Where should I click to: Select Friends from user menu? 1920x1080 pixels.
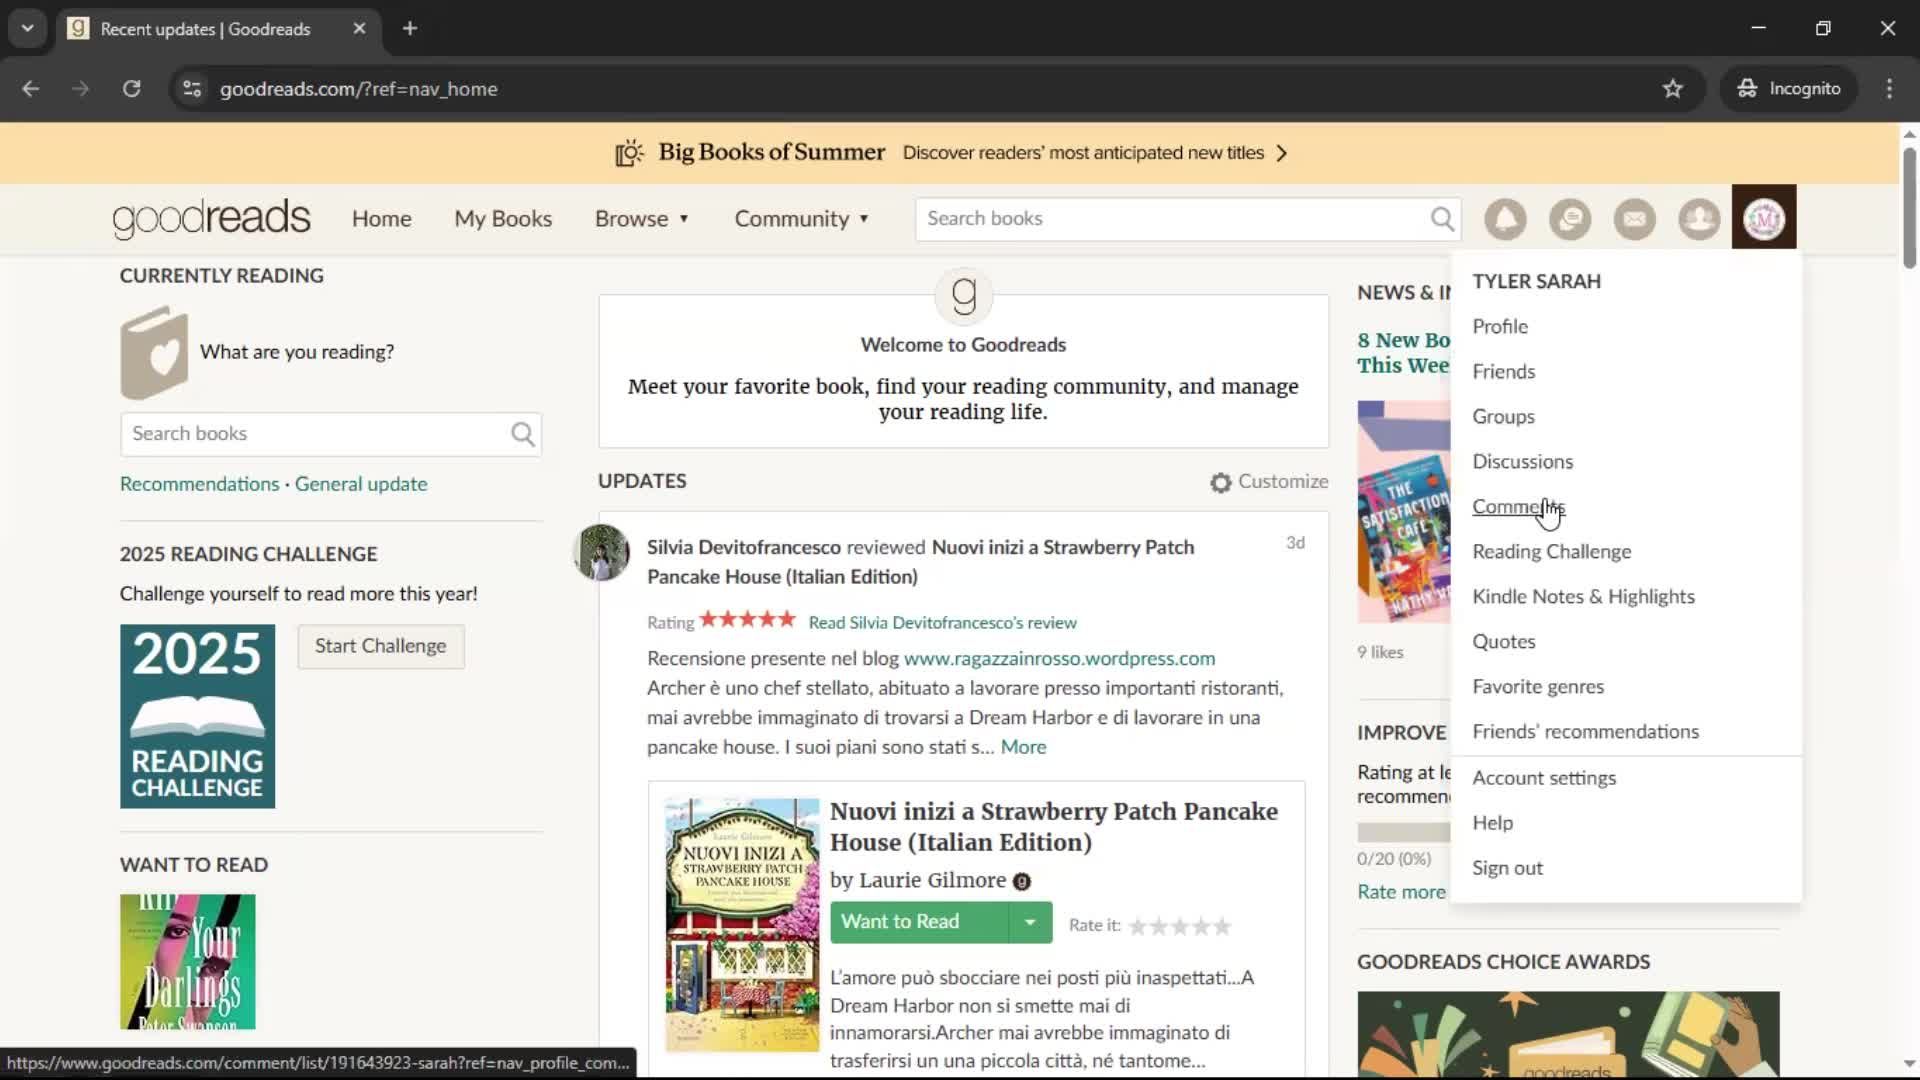1503,372
